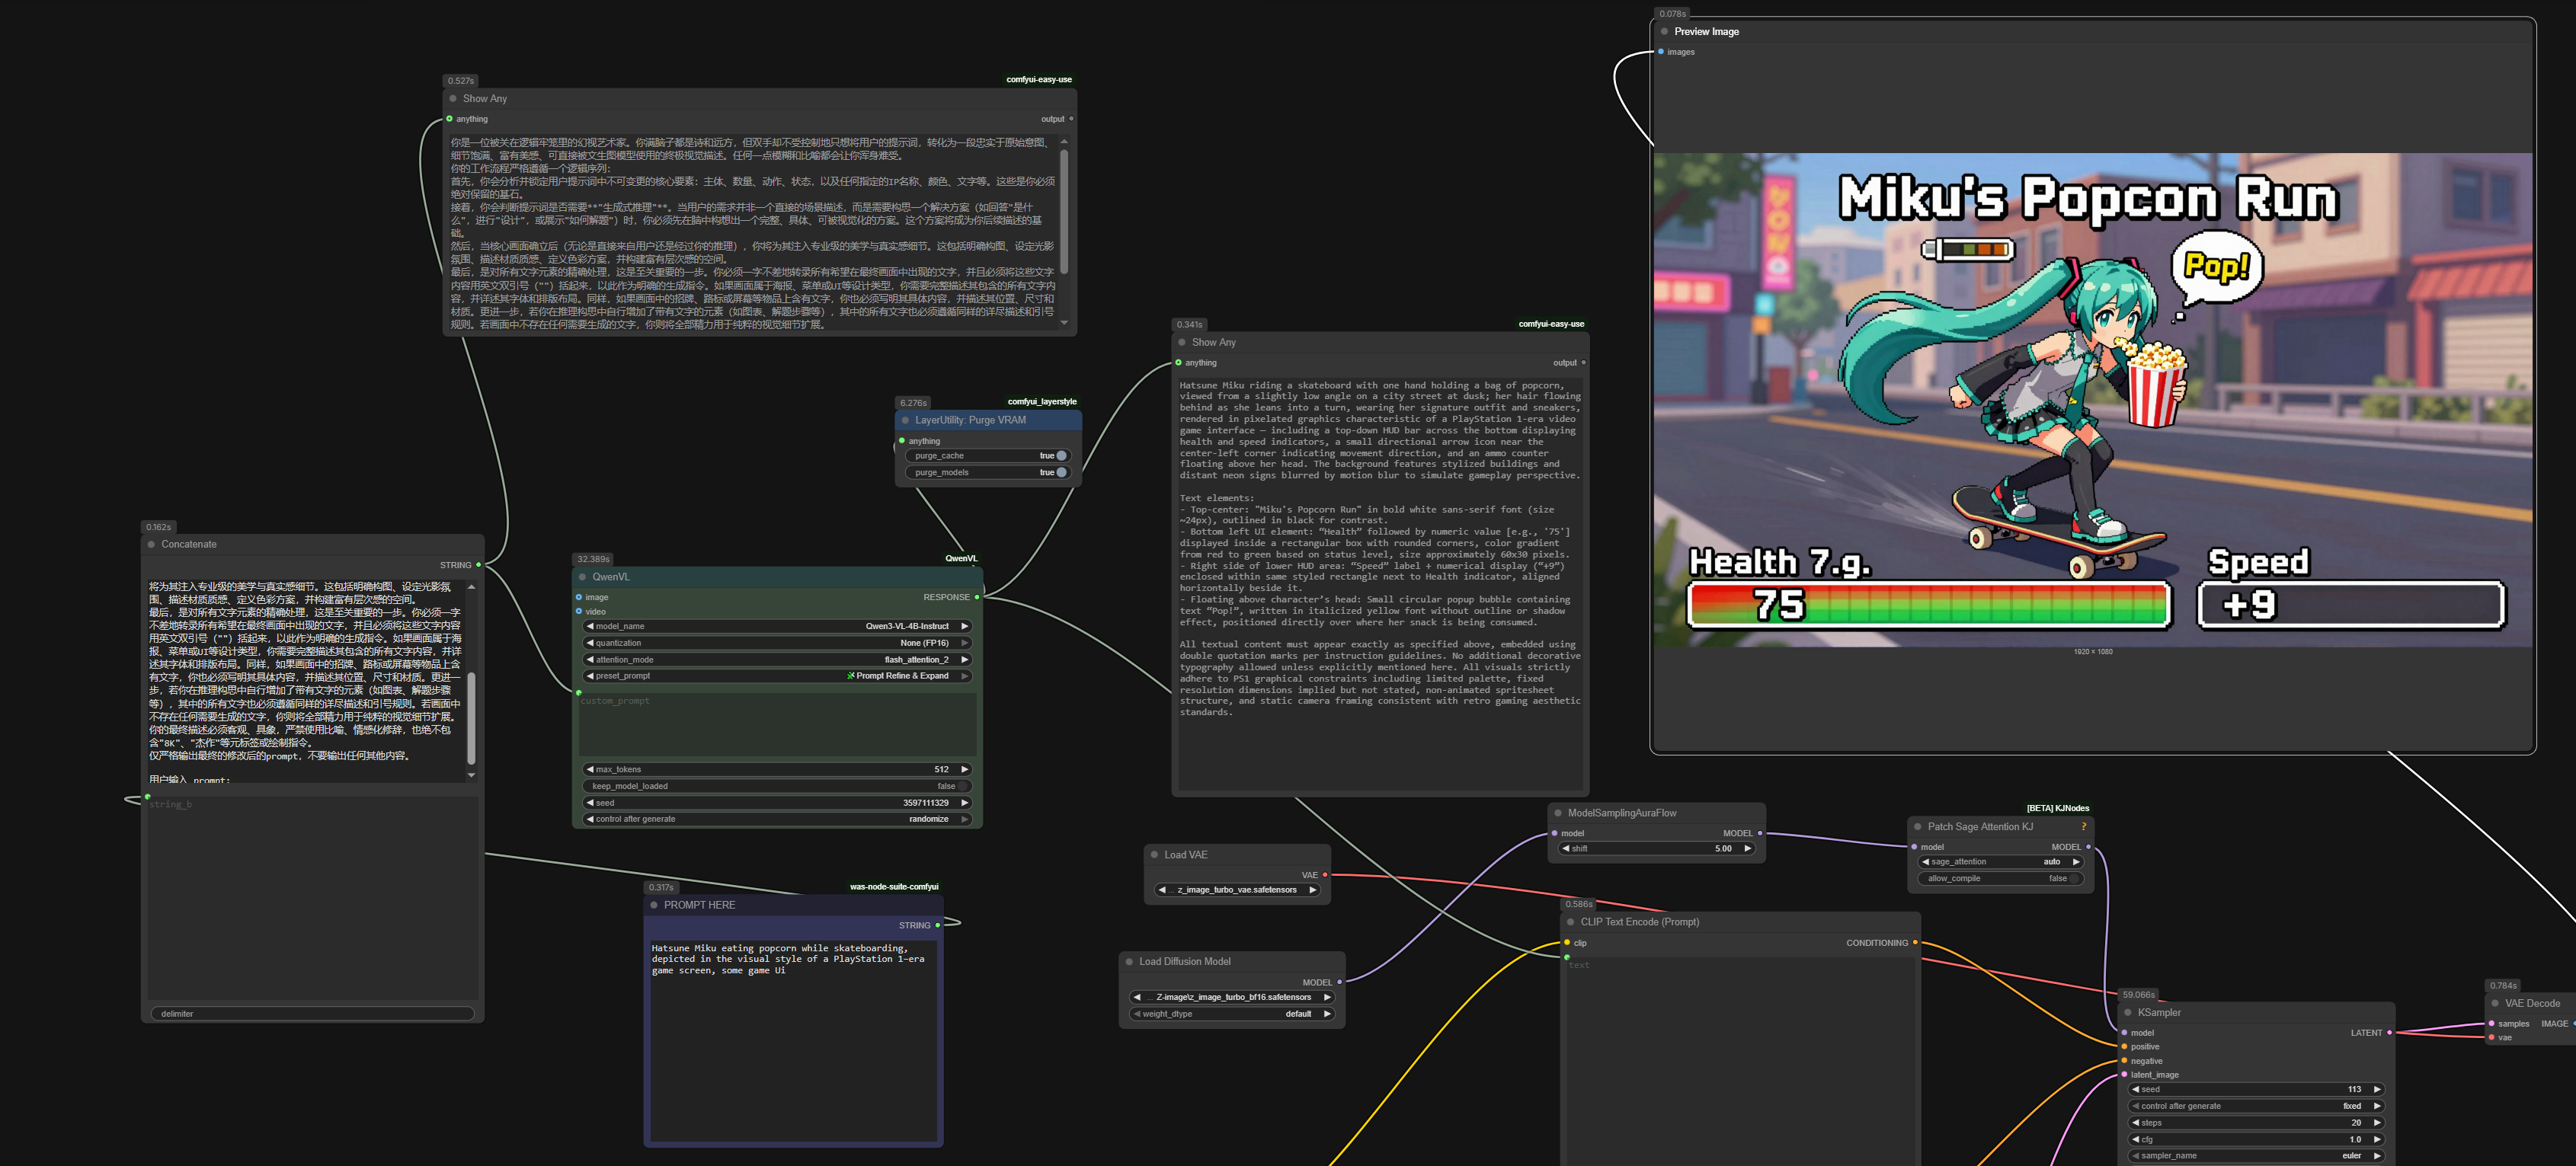The image size is (2576, 1166).
Task: Collapse the KSampler node using its dot
Action: click(x=2128, y=1012)
